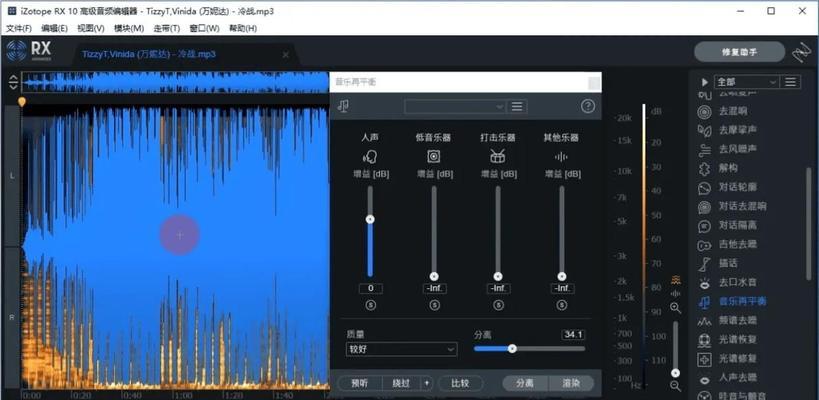Click the 比较 compare button
Screen dimensions: 819x400
point(460,383)
